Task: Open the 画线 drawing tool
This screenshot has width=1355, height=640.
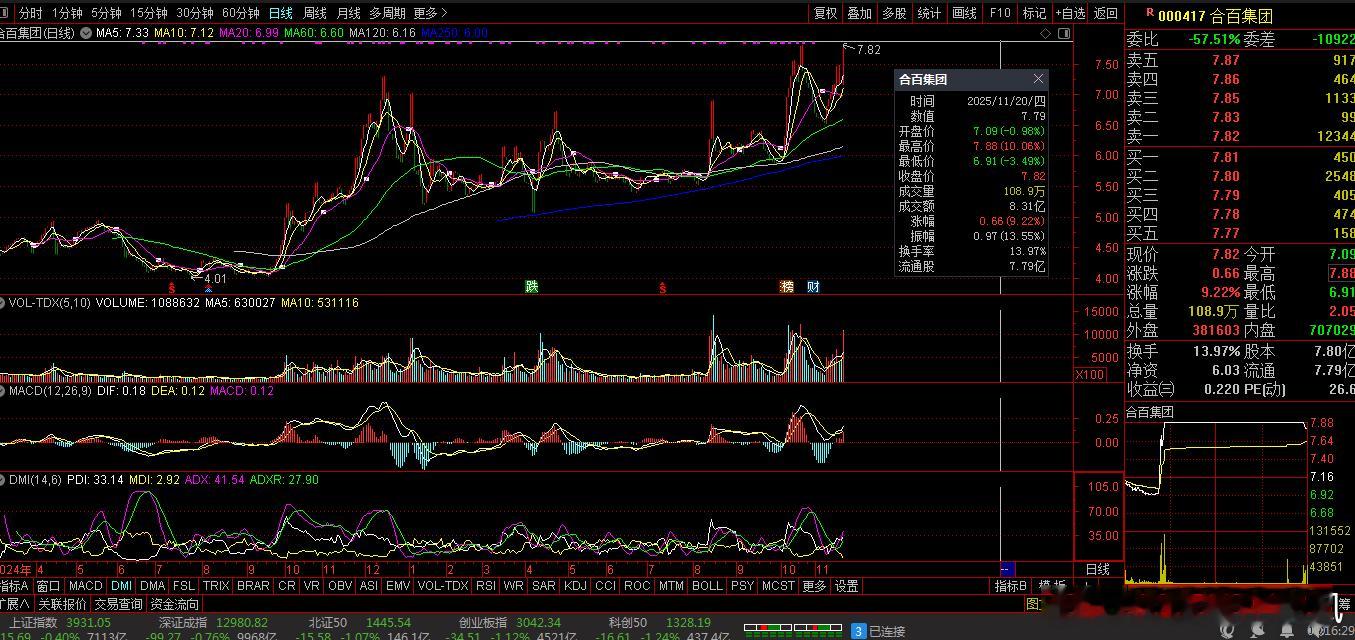Action: coord(965,13)
